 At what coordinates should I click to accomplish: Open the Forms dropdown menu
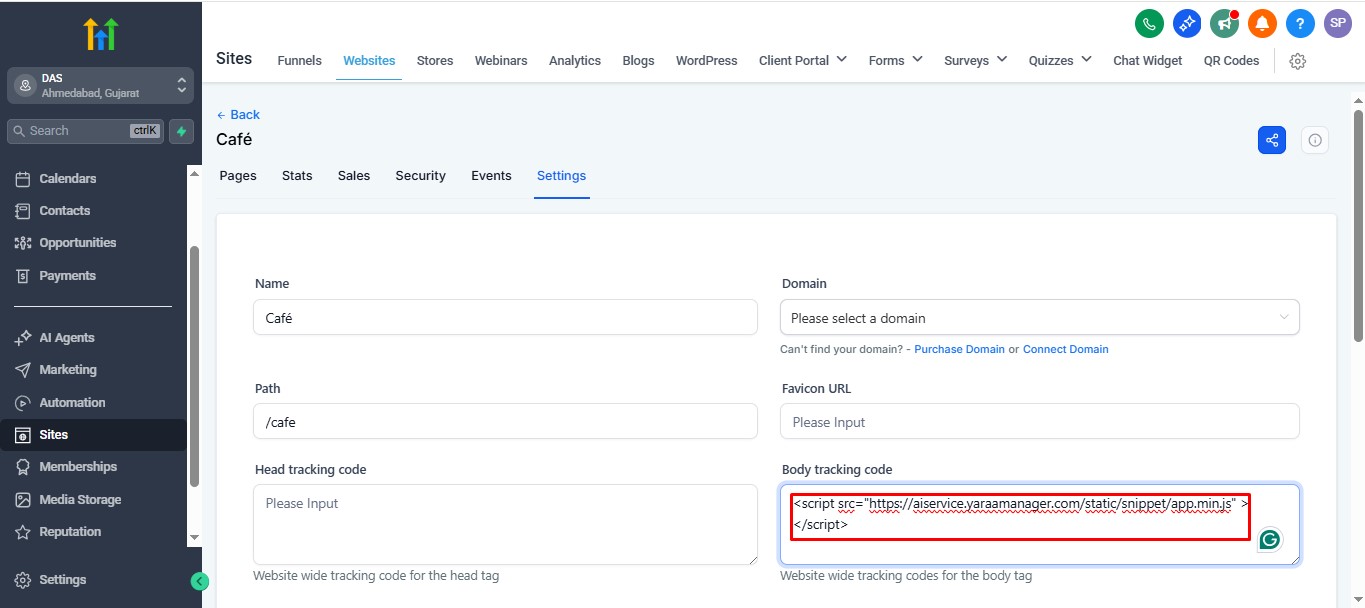[x=896, y=61]
